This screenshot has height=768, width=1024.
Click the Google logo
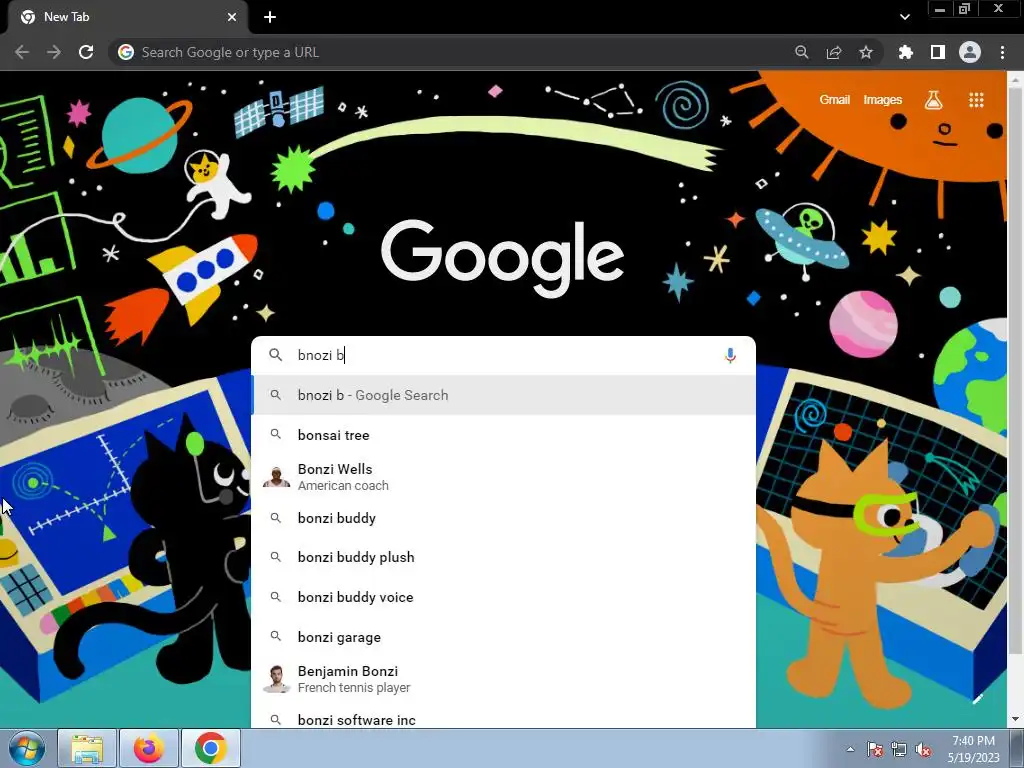[x=502, y=257]
